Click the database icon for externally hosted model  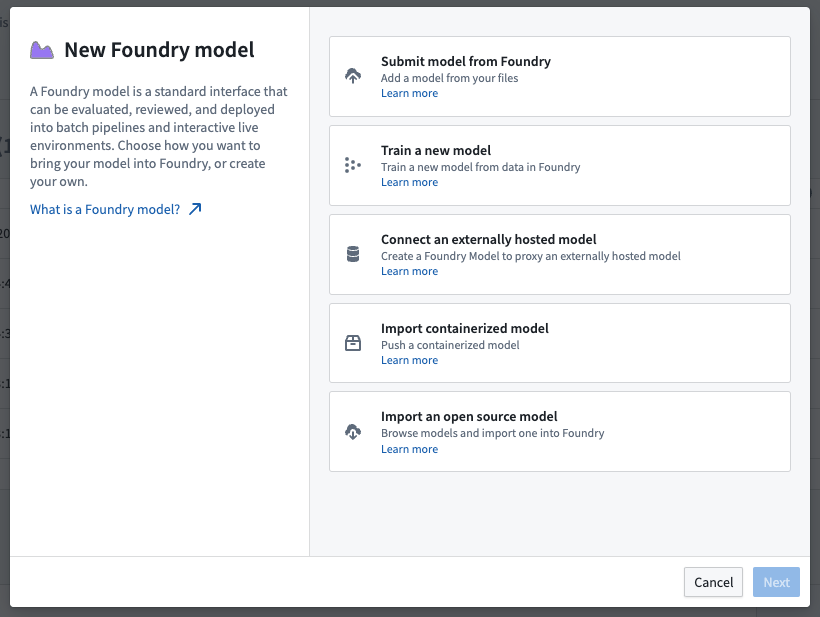pos(353,254)
